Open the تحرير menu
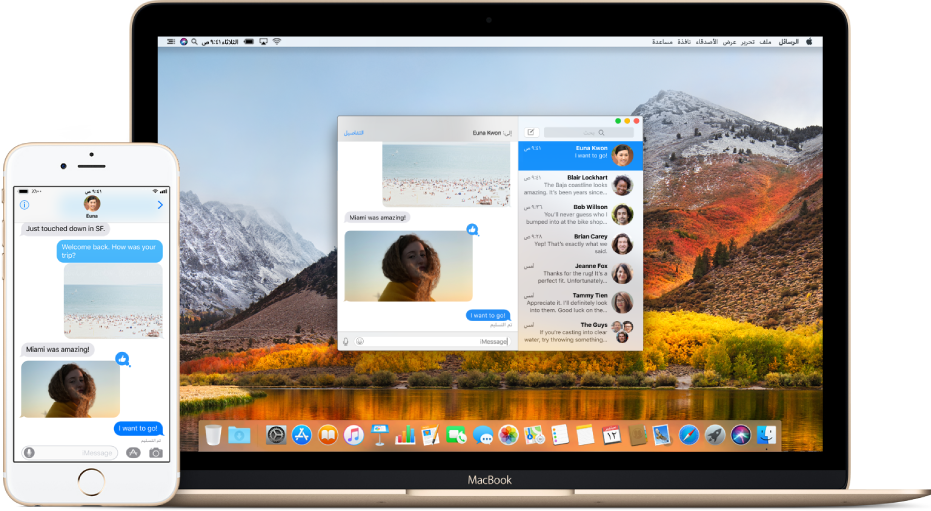 (748, 42)
